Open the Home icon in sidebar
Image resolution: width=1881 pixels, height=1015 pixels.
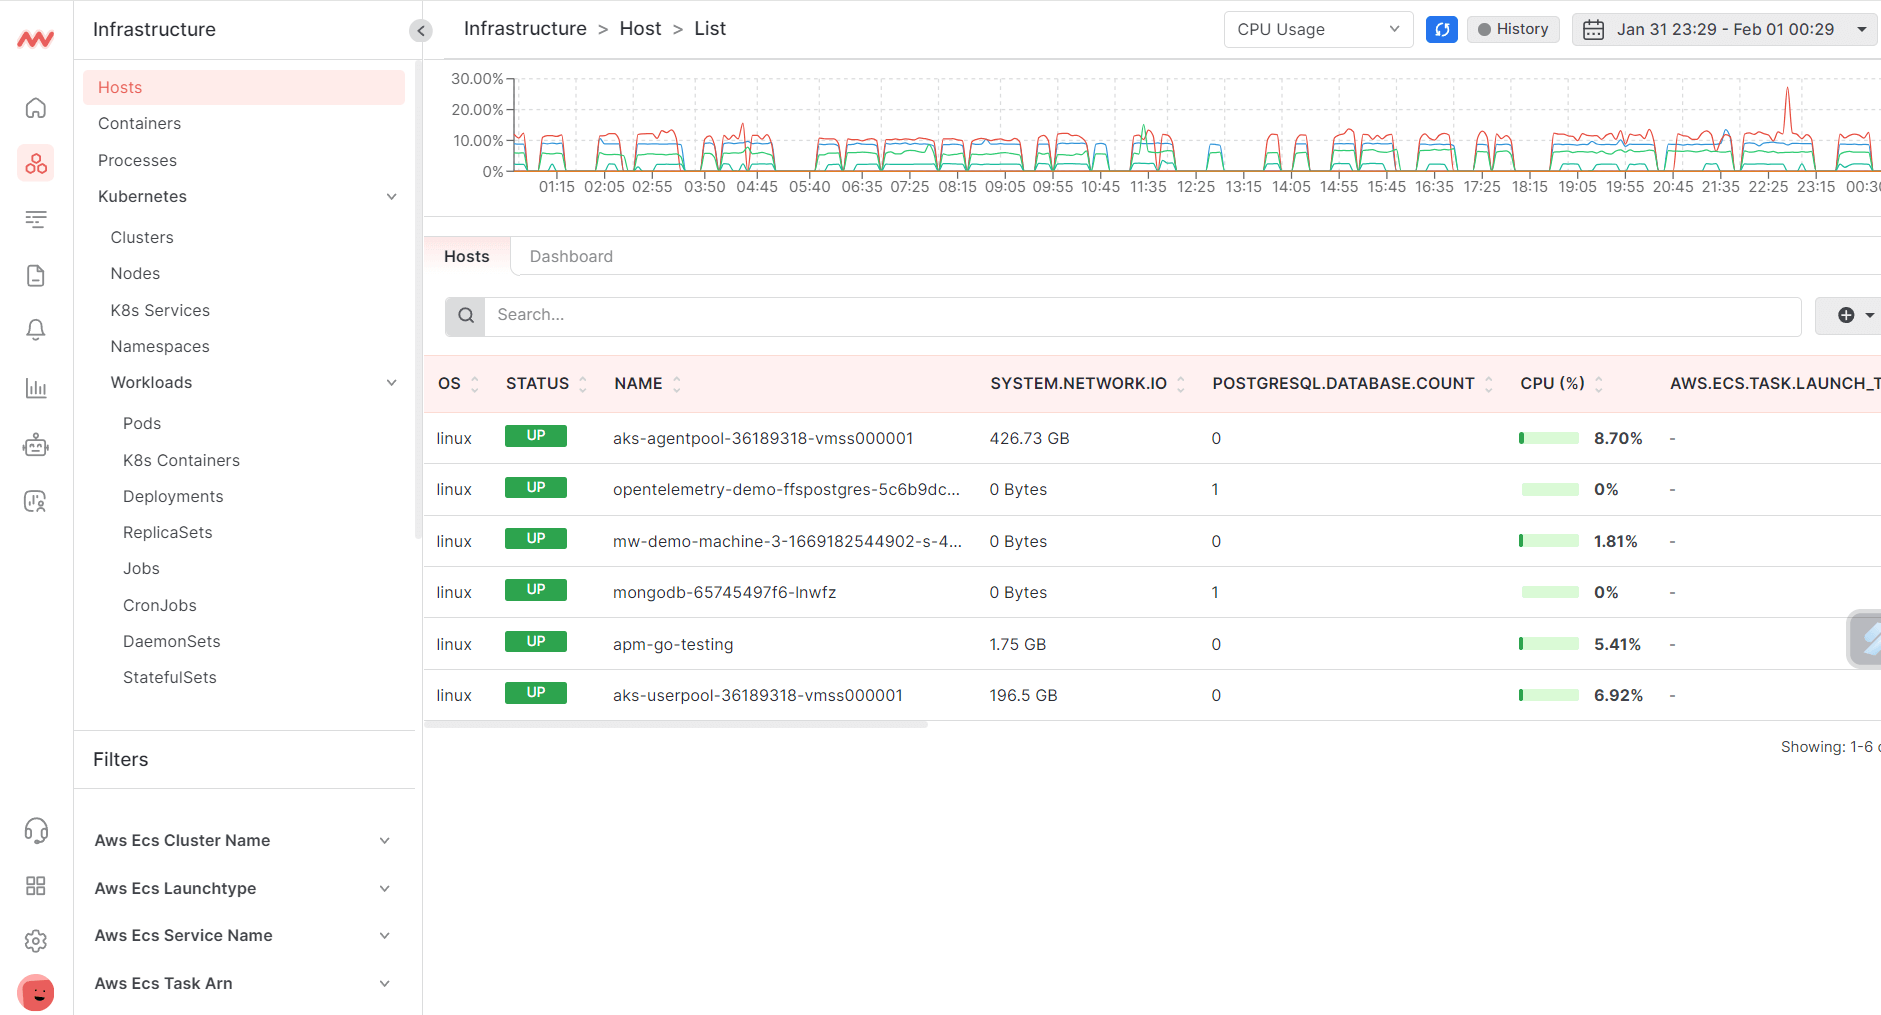coord(36,107)
